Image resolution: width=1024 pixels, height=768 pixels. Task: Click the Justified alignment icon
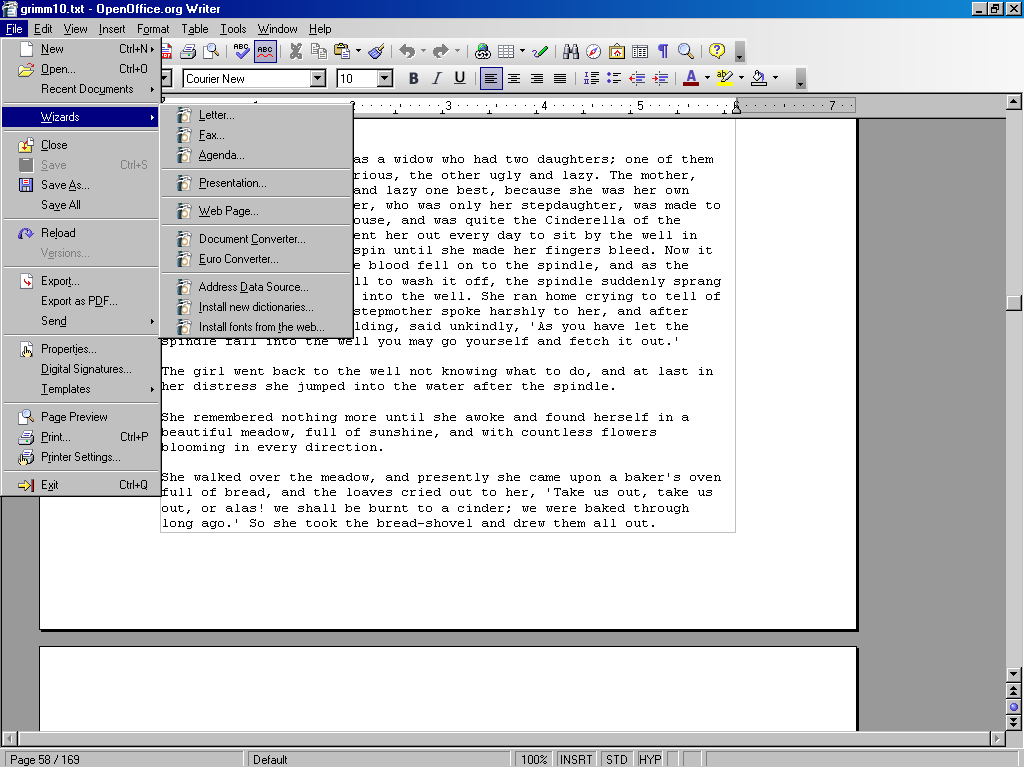560,78
